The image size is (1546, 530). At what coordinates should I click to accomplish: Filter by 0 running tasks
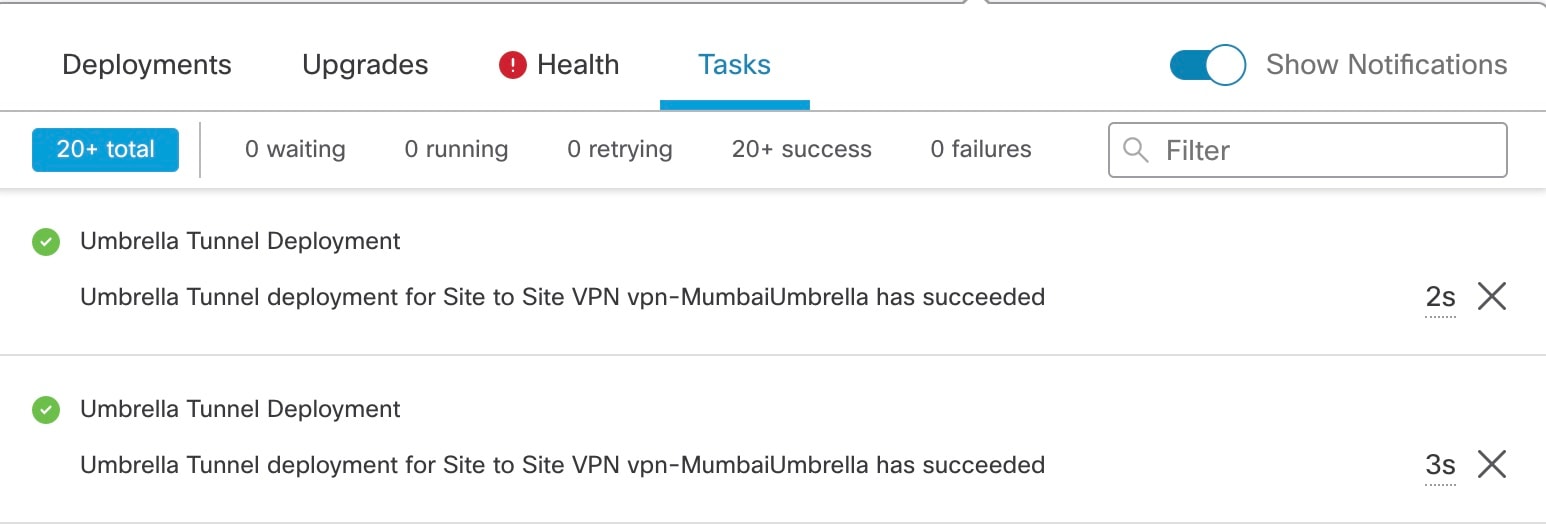(456, 150)
